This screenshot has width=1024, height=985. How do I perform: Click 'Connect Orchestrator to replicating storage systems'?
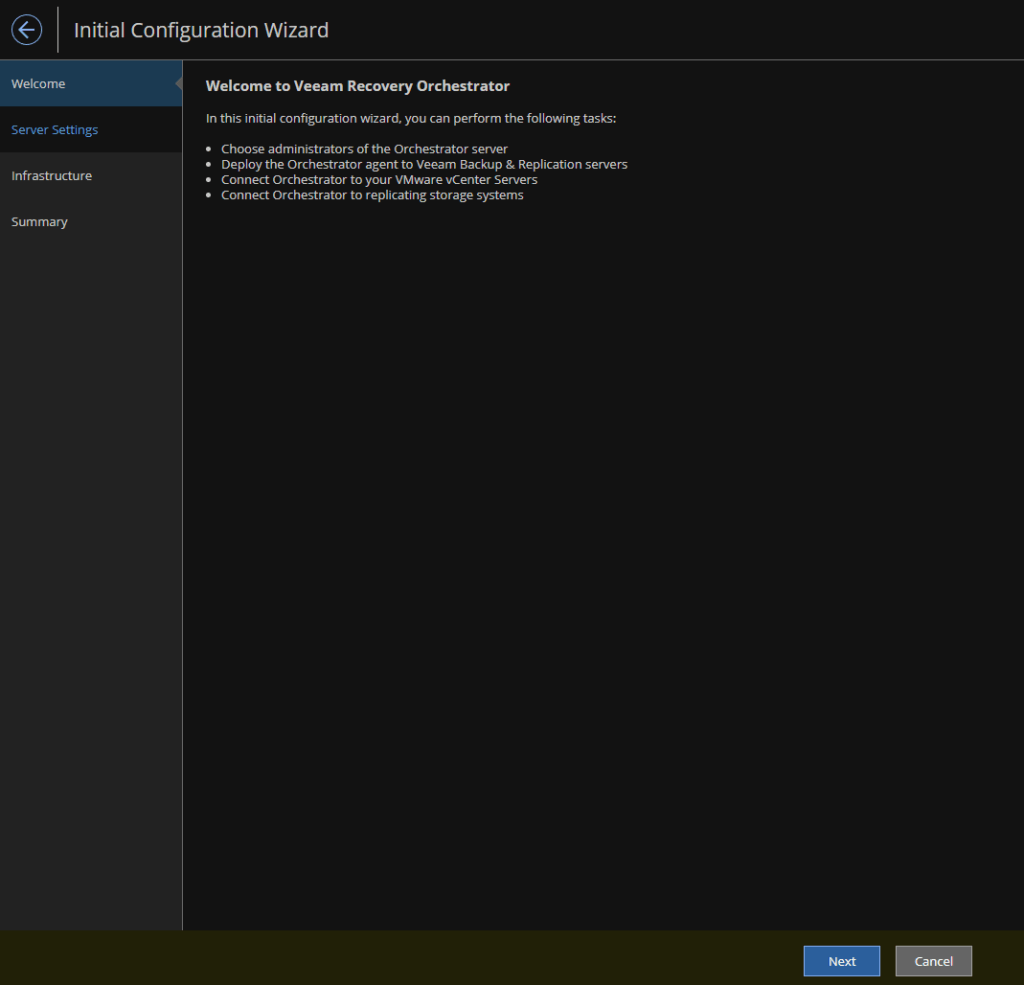(x=372, y=195)
